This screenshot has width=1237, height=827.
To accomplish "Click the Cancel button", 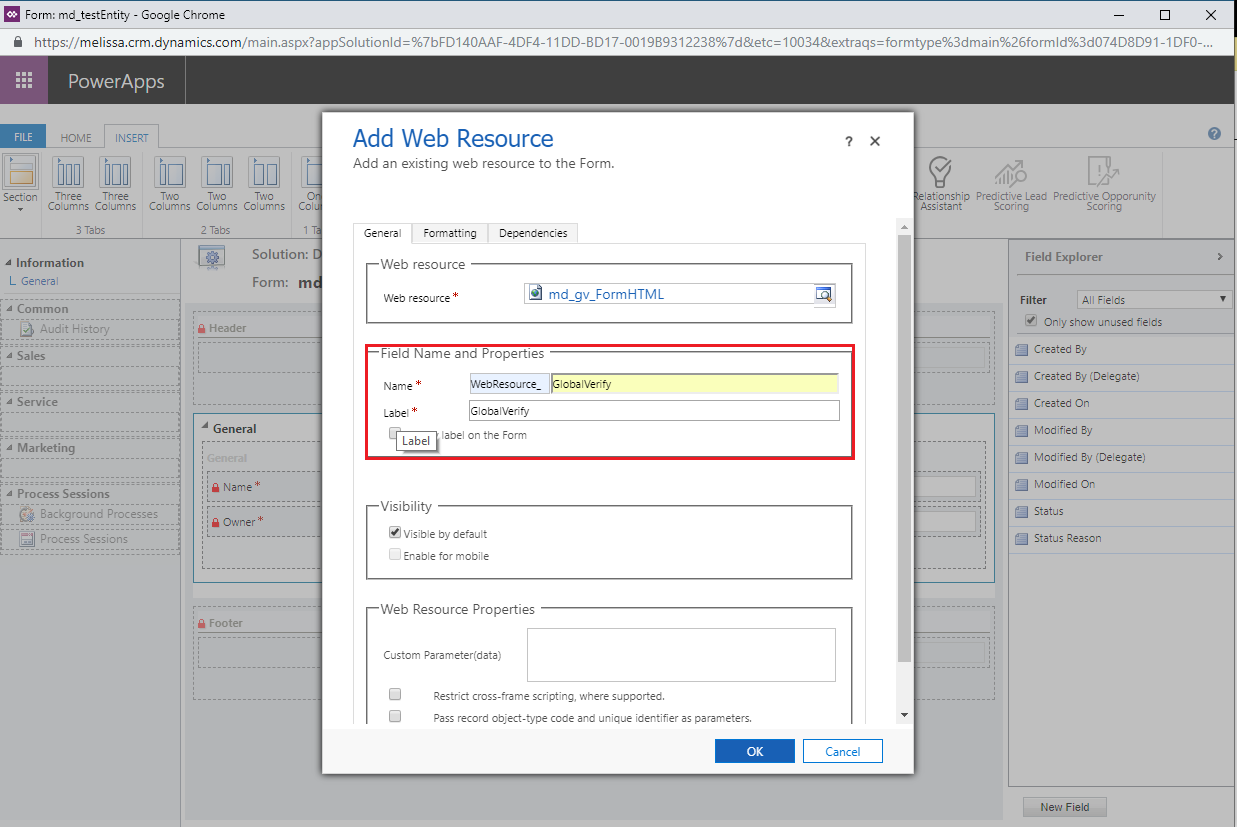I will tap(843, 751).
